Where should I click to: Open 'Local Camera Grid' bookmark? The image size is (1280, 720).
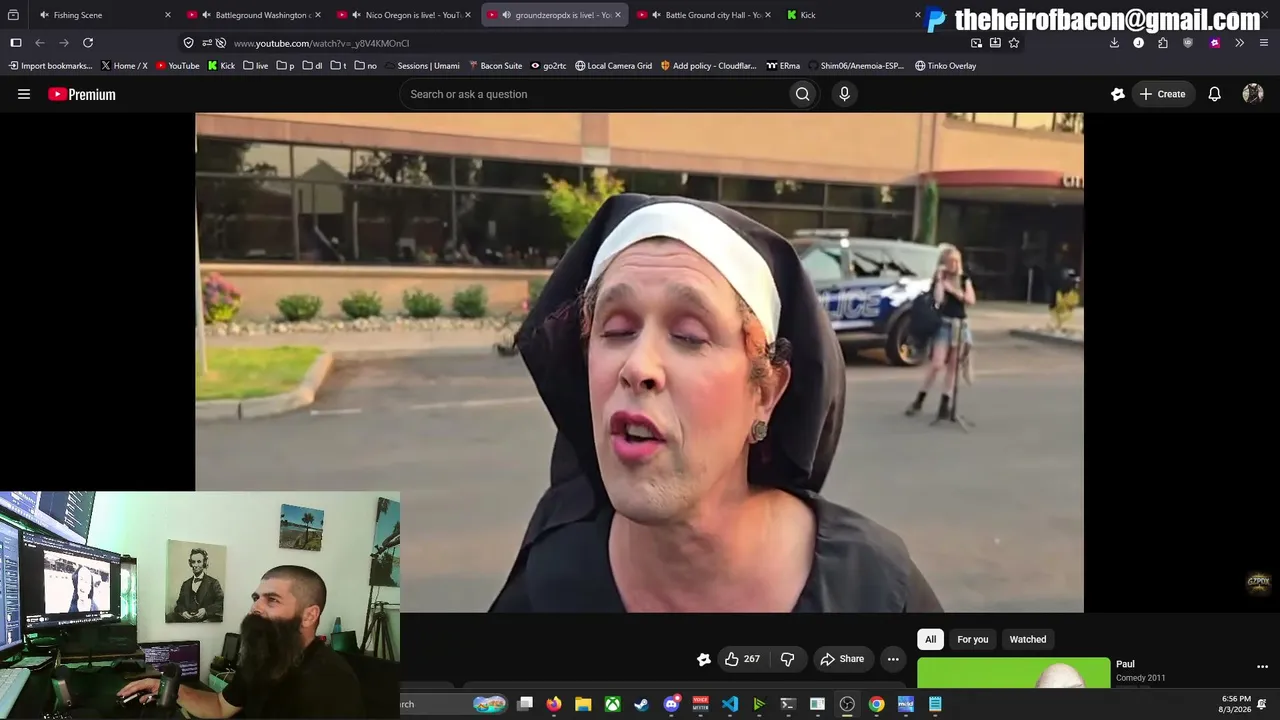613,66
